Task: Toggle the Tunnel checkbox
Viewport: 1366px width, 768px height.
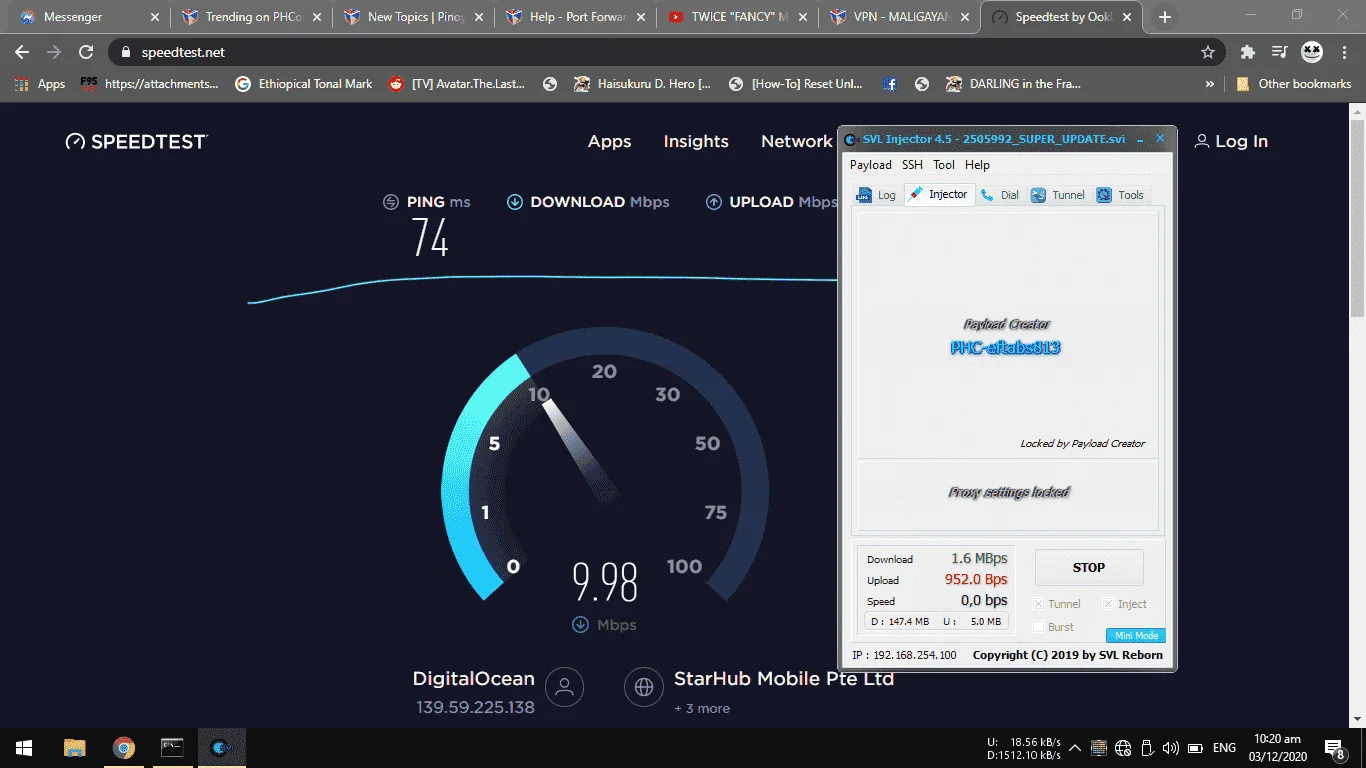Action: [x=1038, y=604]
